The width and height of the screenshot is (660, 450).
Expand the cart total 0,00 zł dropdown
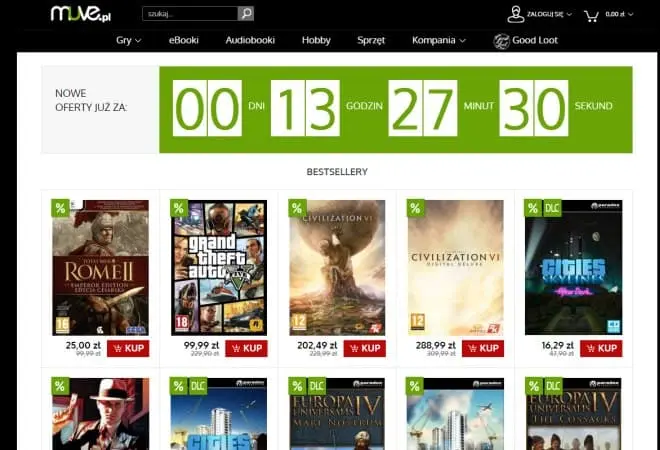tap(619, 14)
